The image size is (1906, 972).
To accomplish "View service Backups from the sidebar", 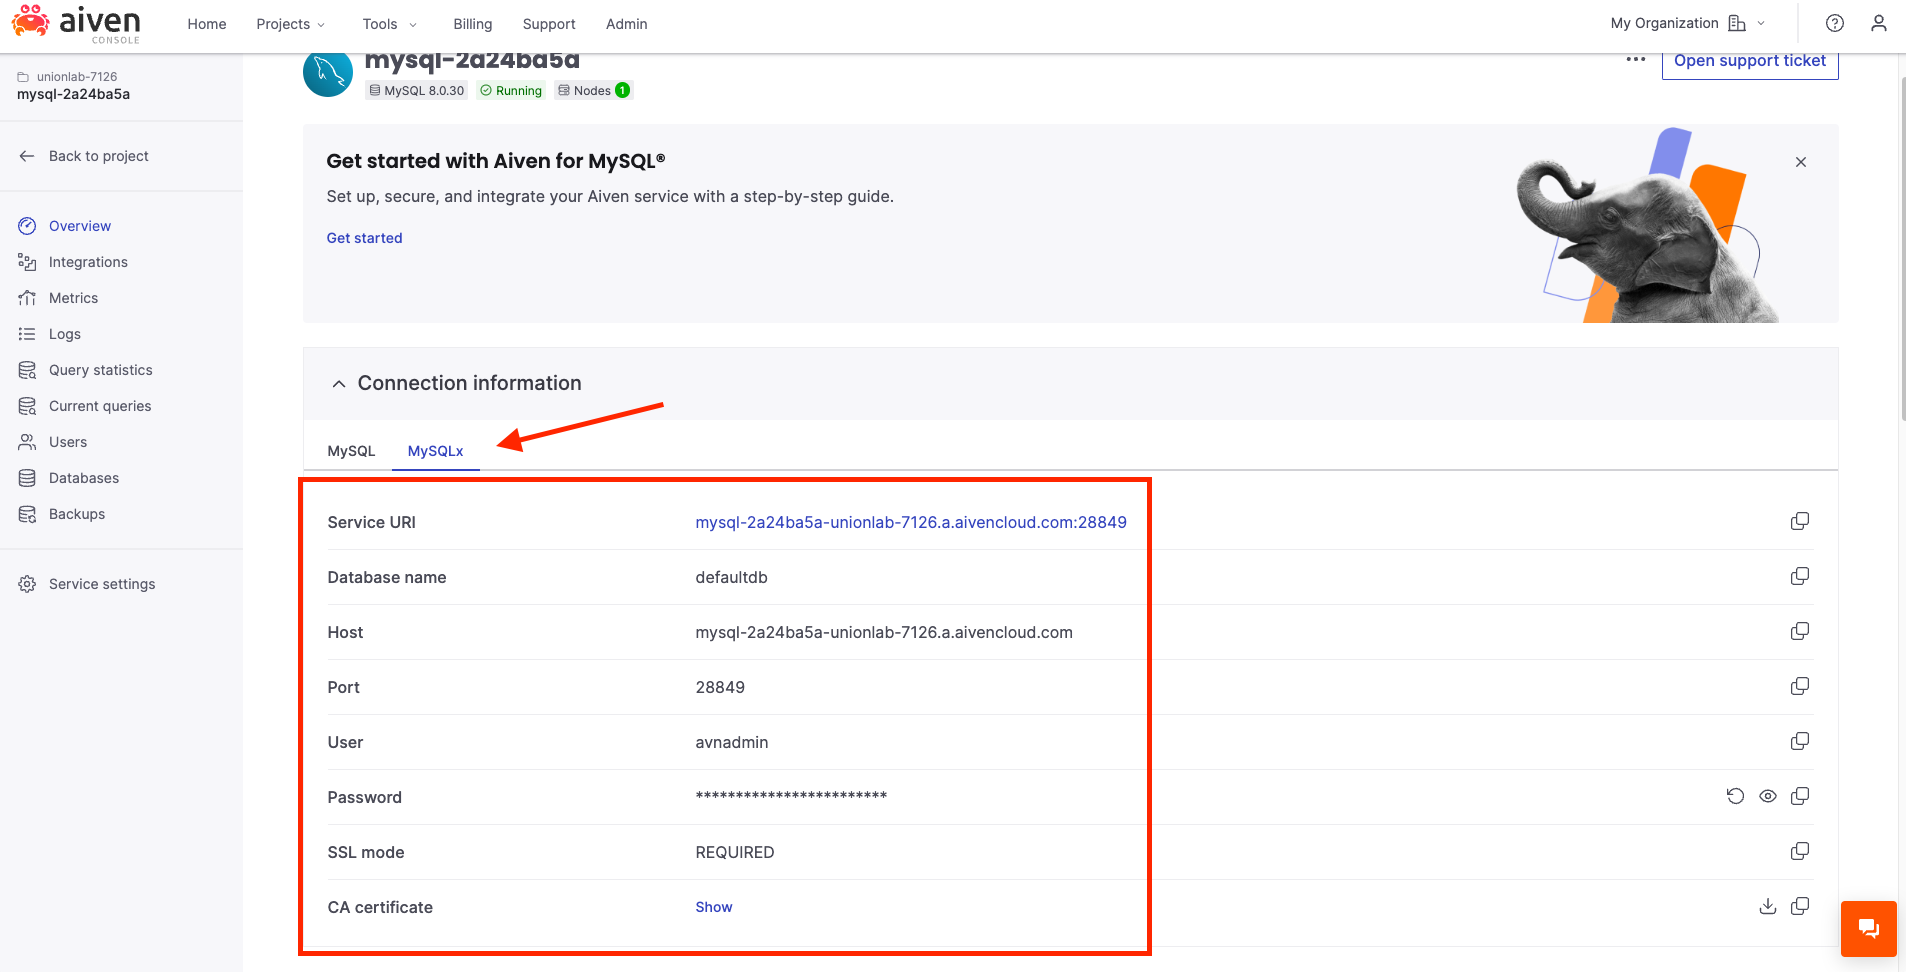I will coord(76,513).
